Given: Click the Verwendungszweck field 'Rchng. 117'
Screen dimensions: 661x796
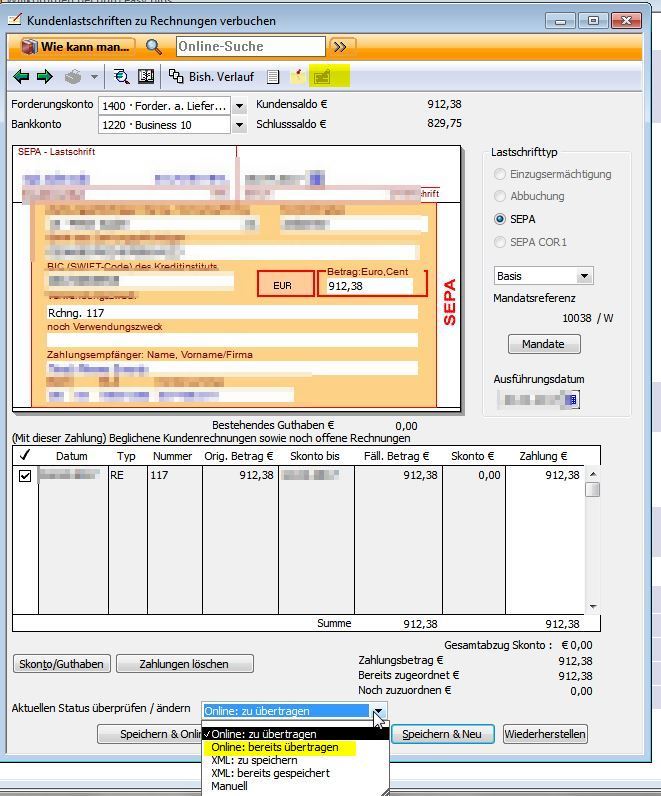Looking at the screenshot, I should point(232,313).
